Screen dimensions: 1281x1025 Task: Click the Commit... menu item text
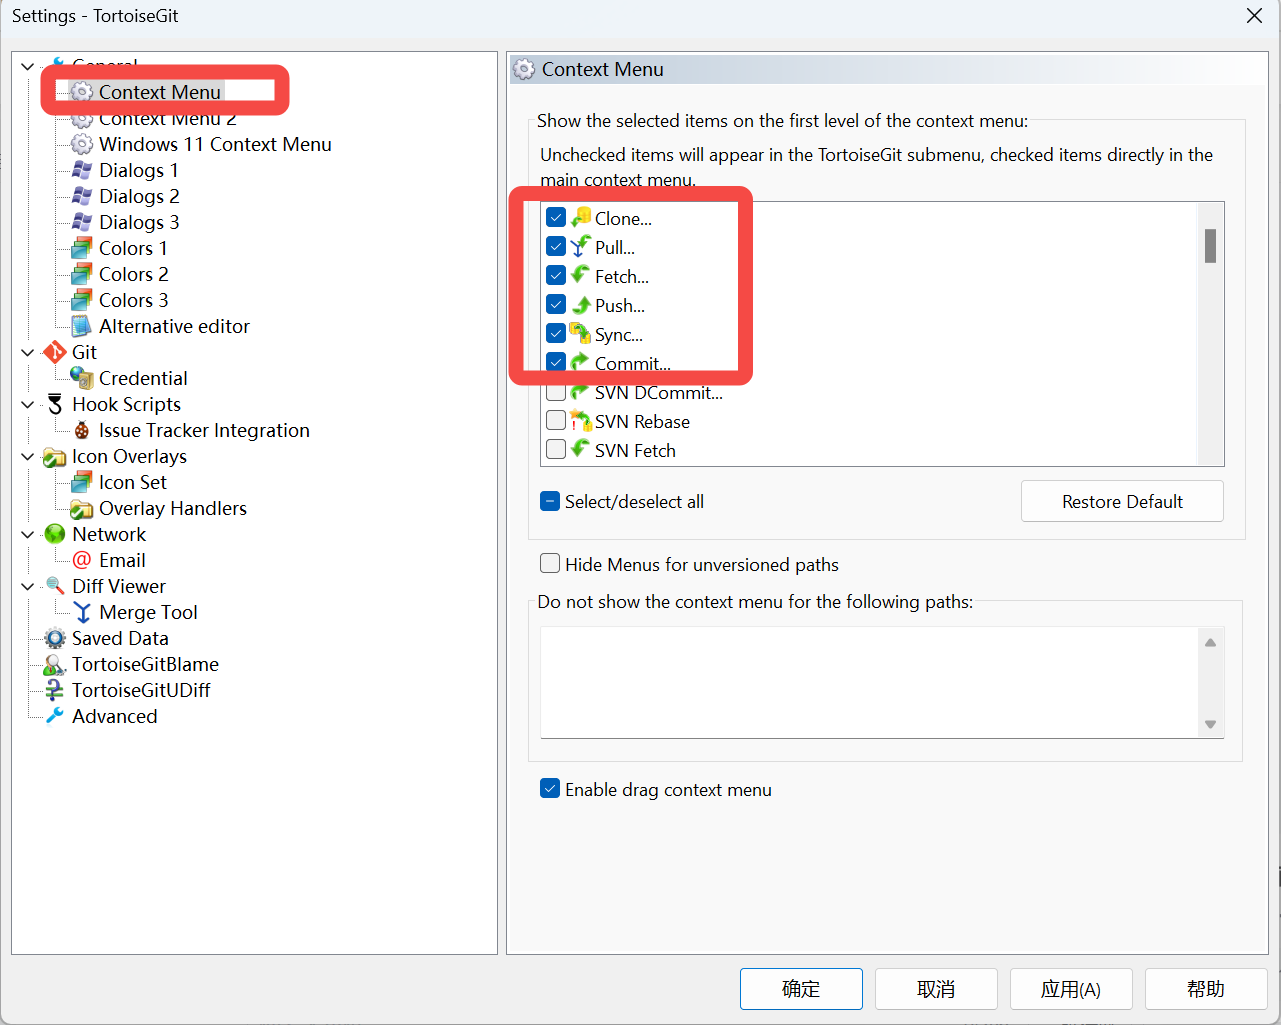633,363
